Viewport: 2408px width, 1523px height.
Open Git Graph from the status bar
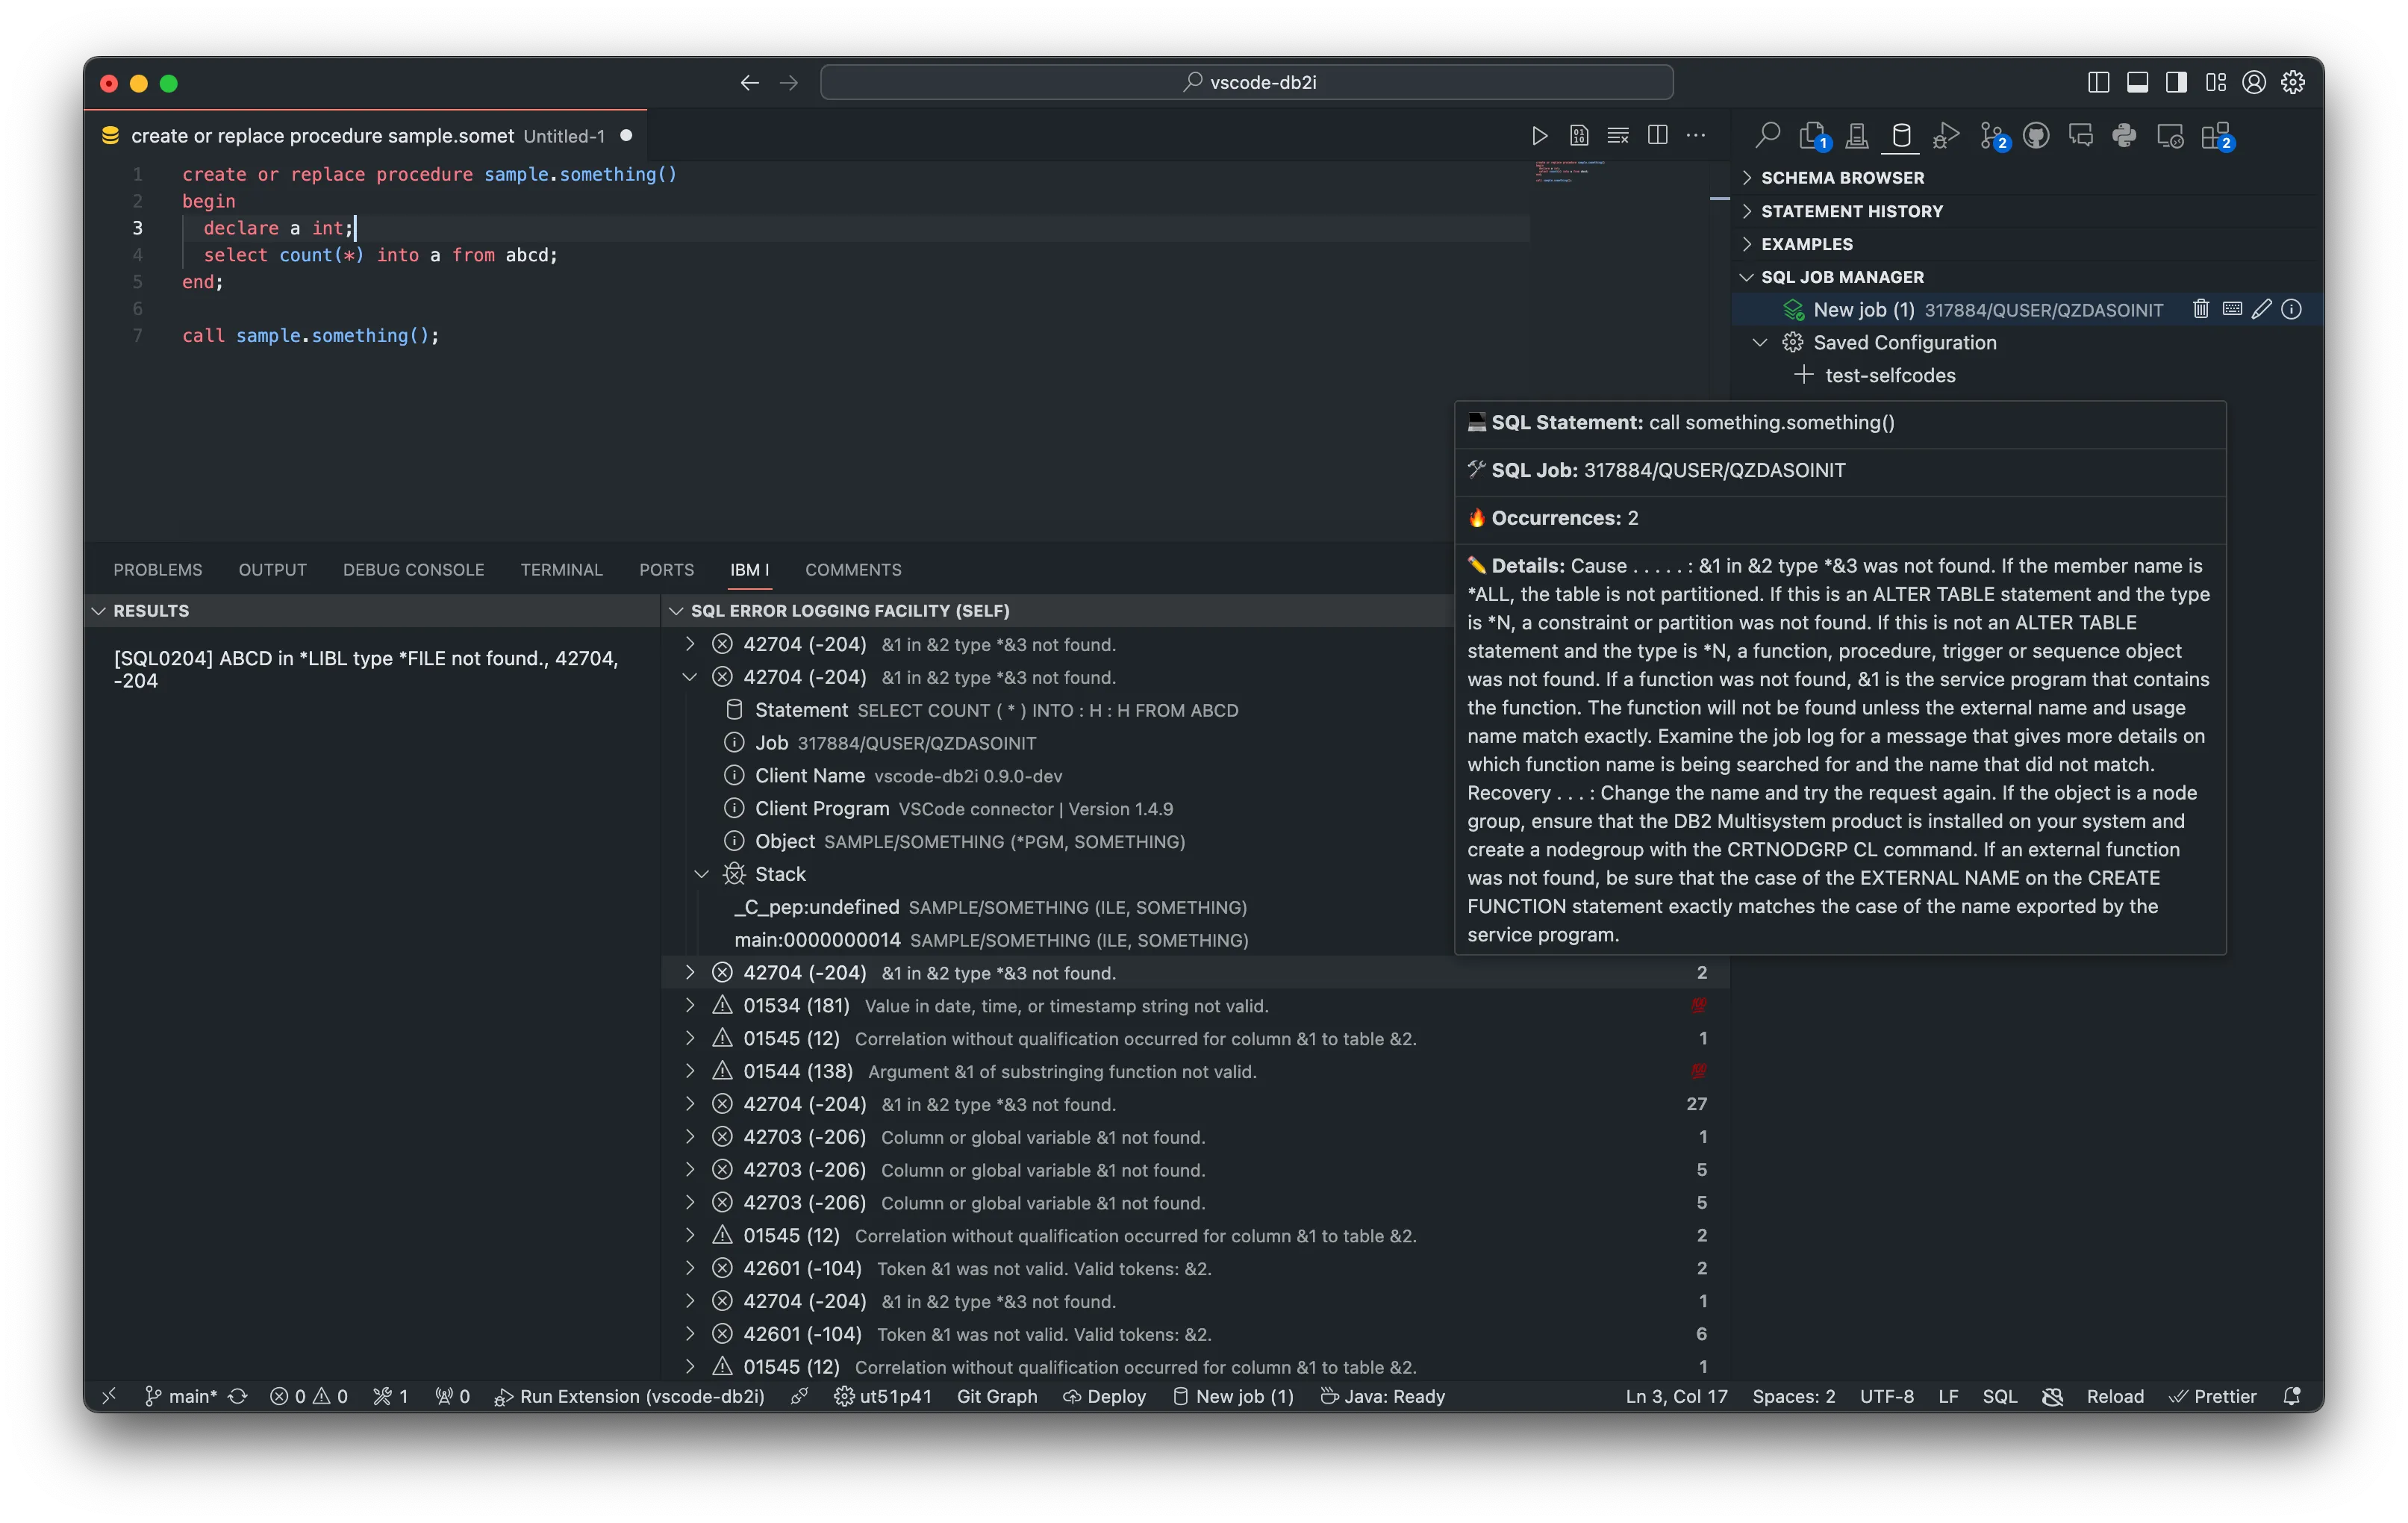point(997,1396)
